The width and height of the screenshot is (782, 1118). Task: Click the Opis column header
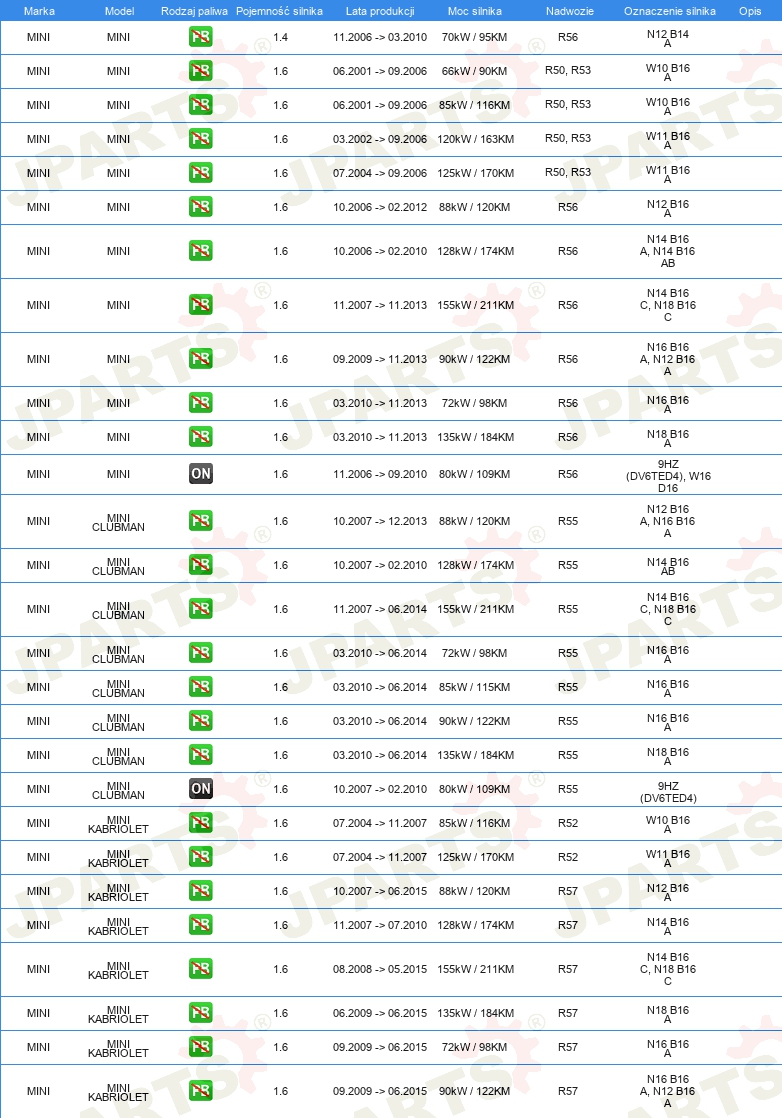[x=750, y=11]
